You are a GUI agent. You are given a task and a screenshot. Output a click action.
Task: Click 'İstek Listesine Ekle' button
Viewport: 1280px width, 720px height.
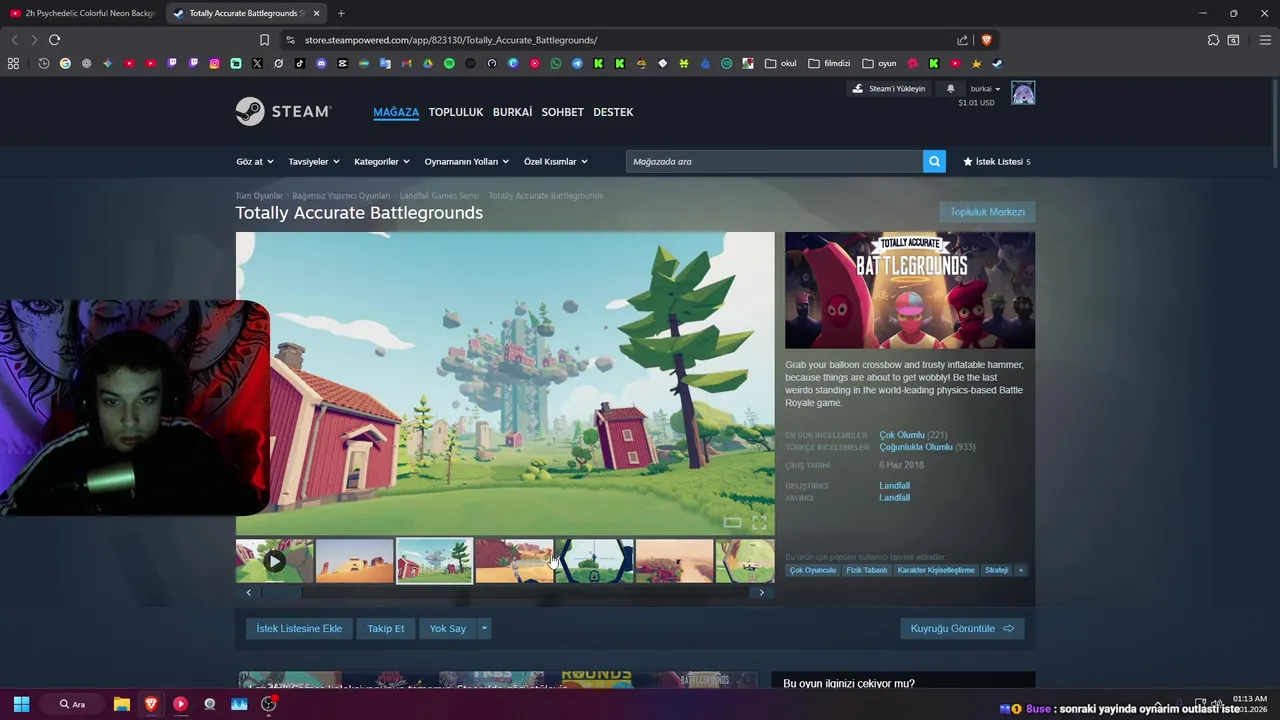tap(299, 628)
